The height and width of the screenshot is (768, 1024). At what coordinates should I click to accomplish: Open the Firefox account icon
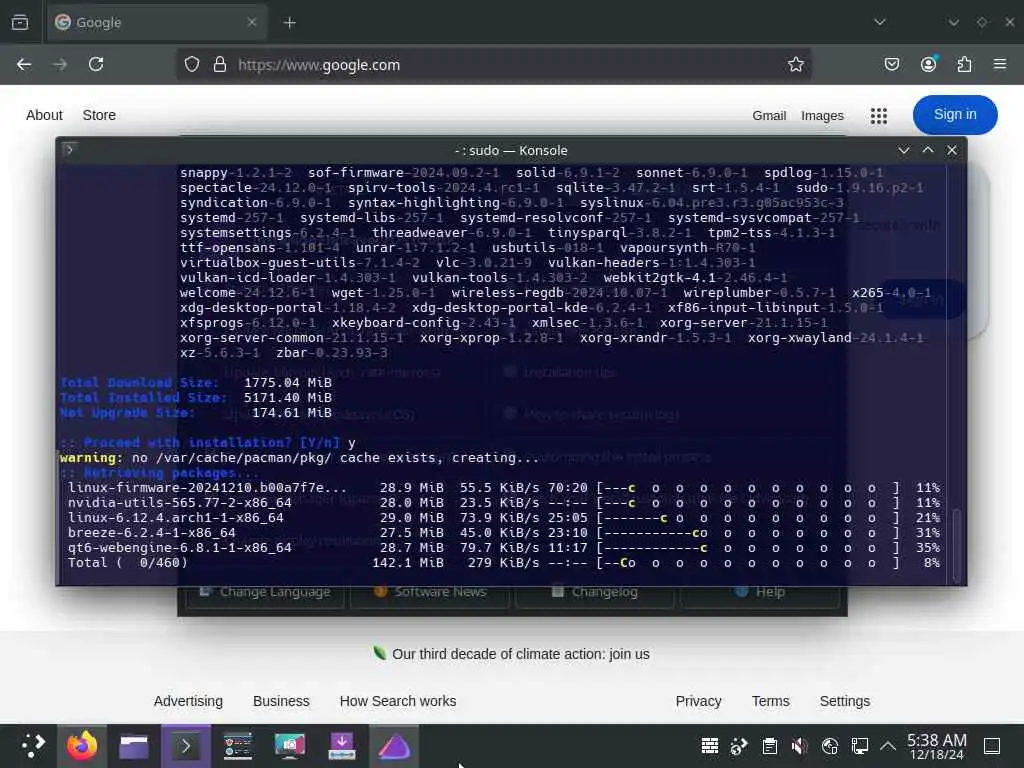(x=928, y=64)
